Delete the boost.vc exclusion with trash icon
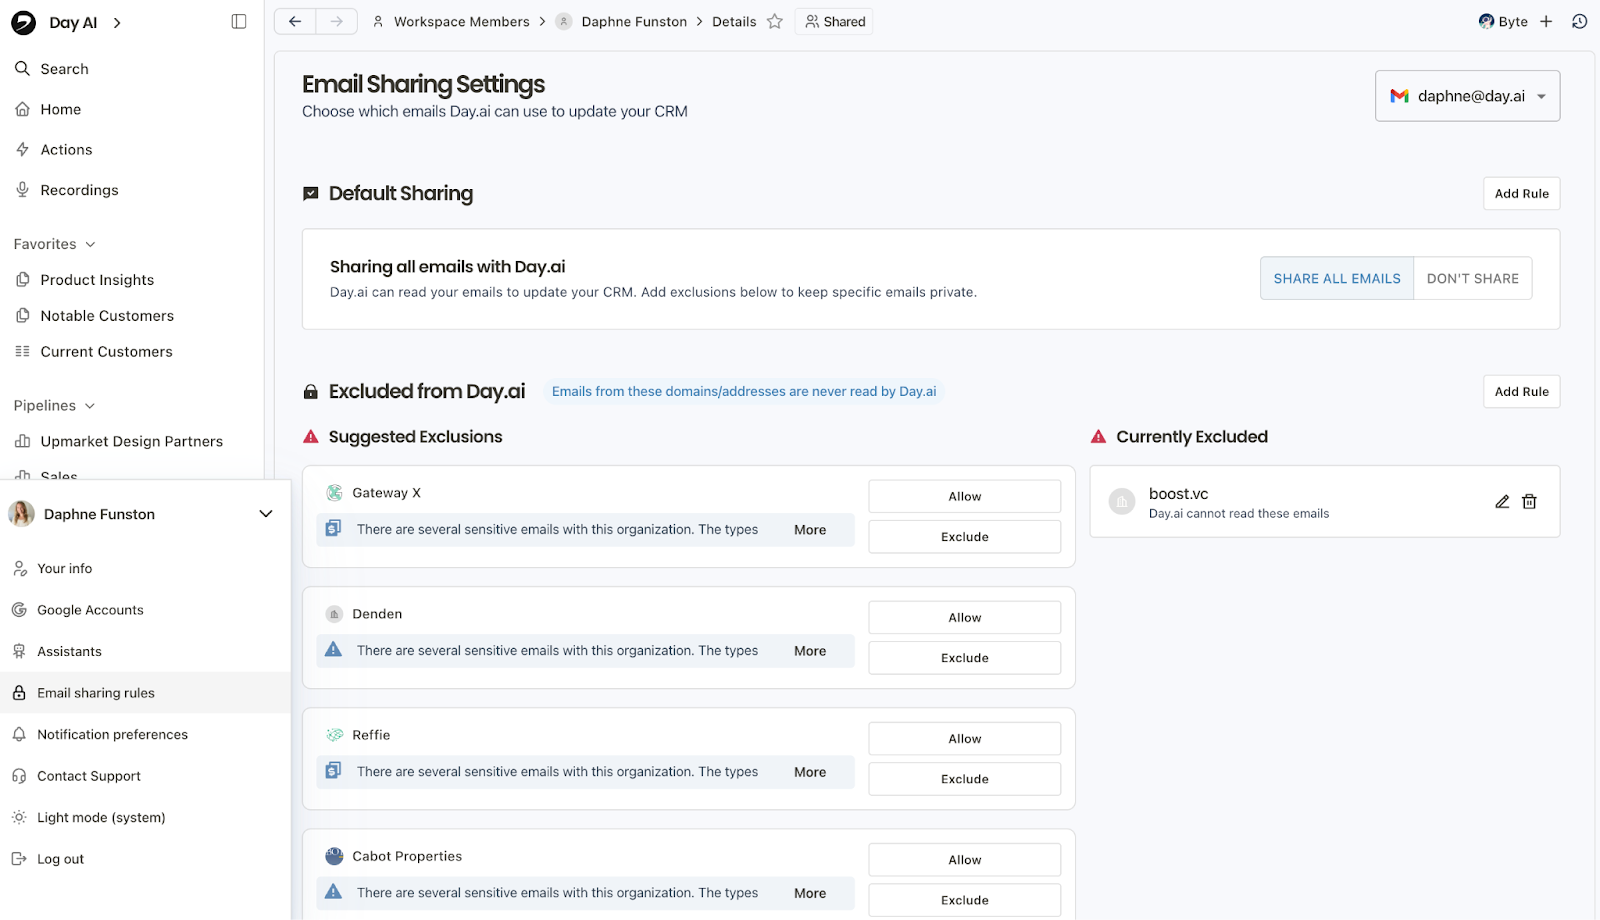1600x920 pixels. [x=1529, y=502]
